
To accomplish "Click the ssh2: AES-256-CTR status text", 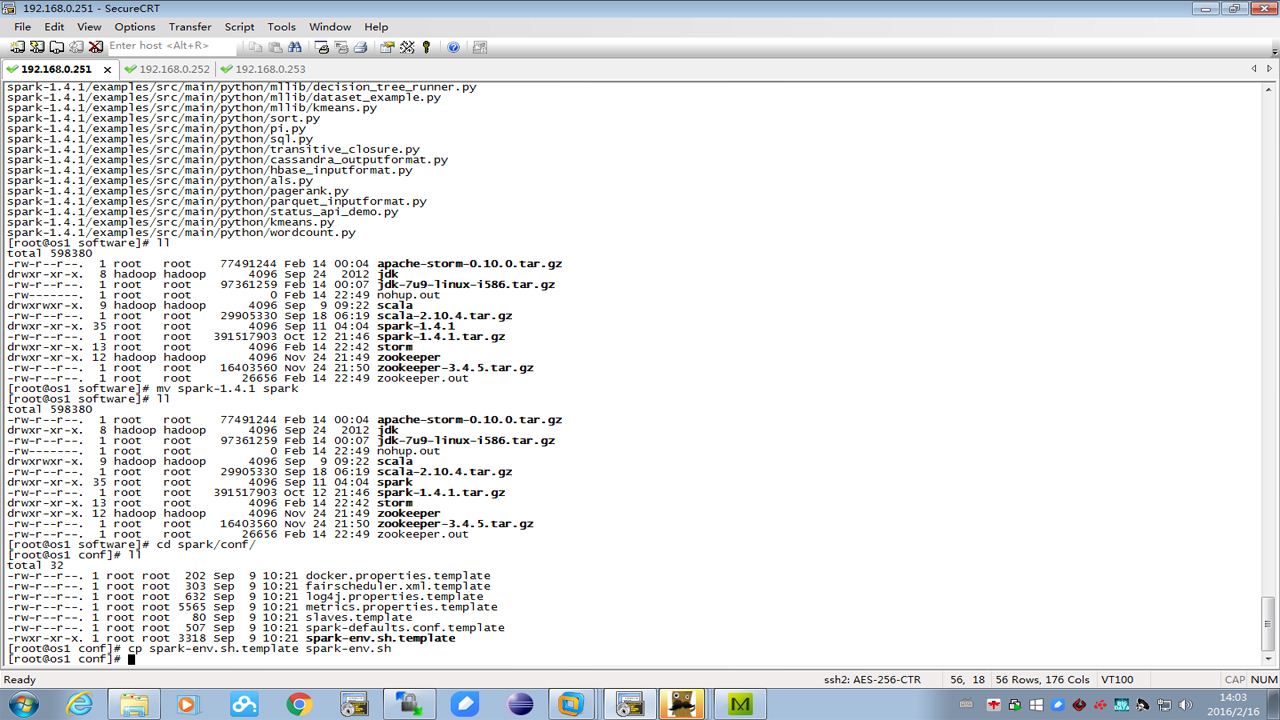I will click(x=872, y=680).
